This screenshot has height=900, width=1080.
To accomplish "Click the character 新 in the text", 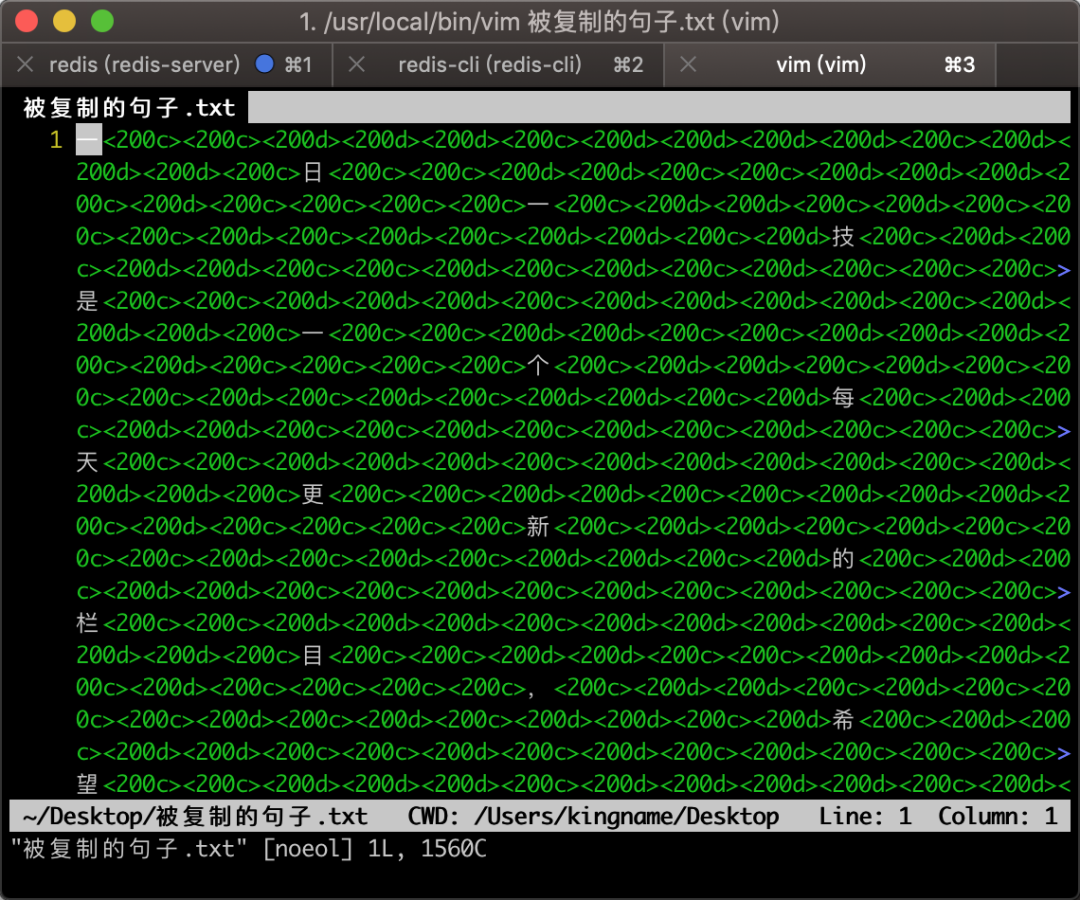I will coord(538,527).
